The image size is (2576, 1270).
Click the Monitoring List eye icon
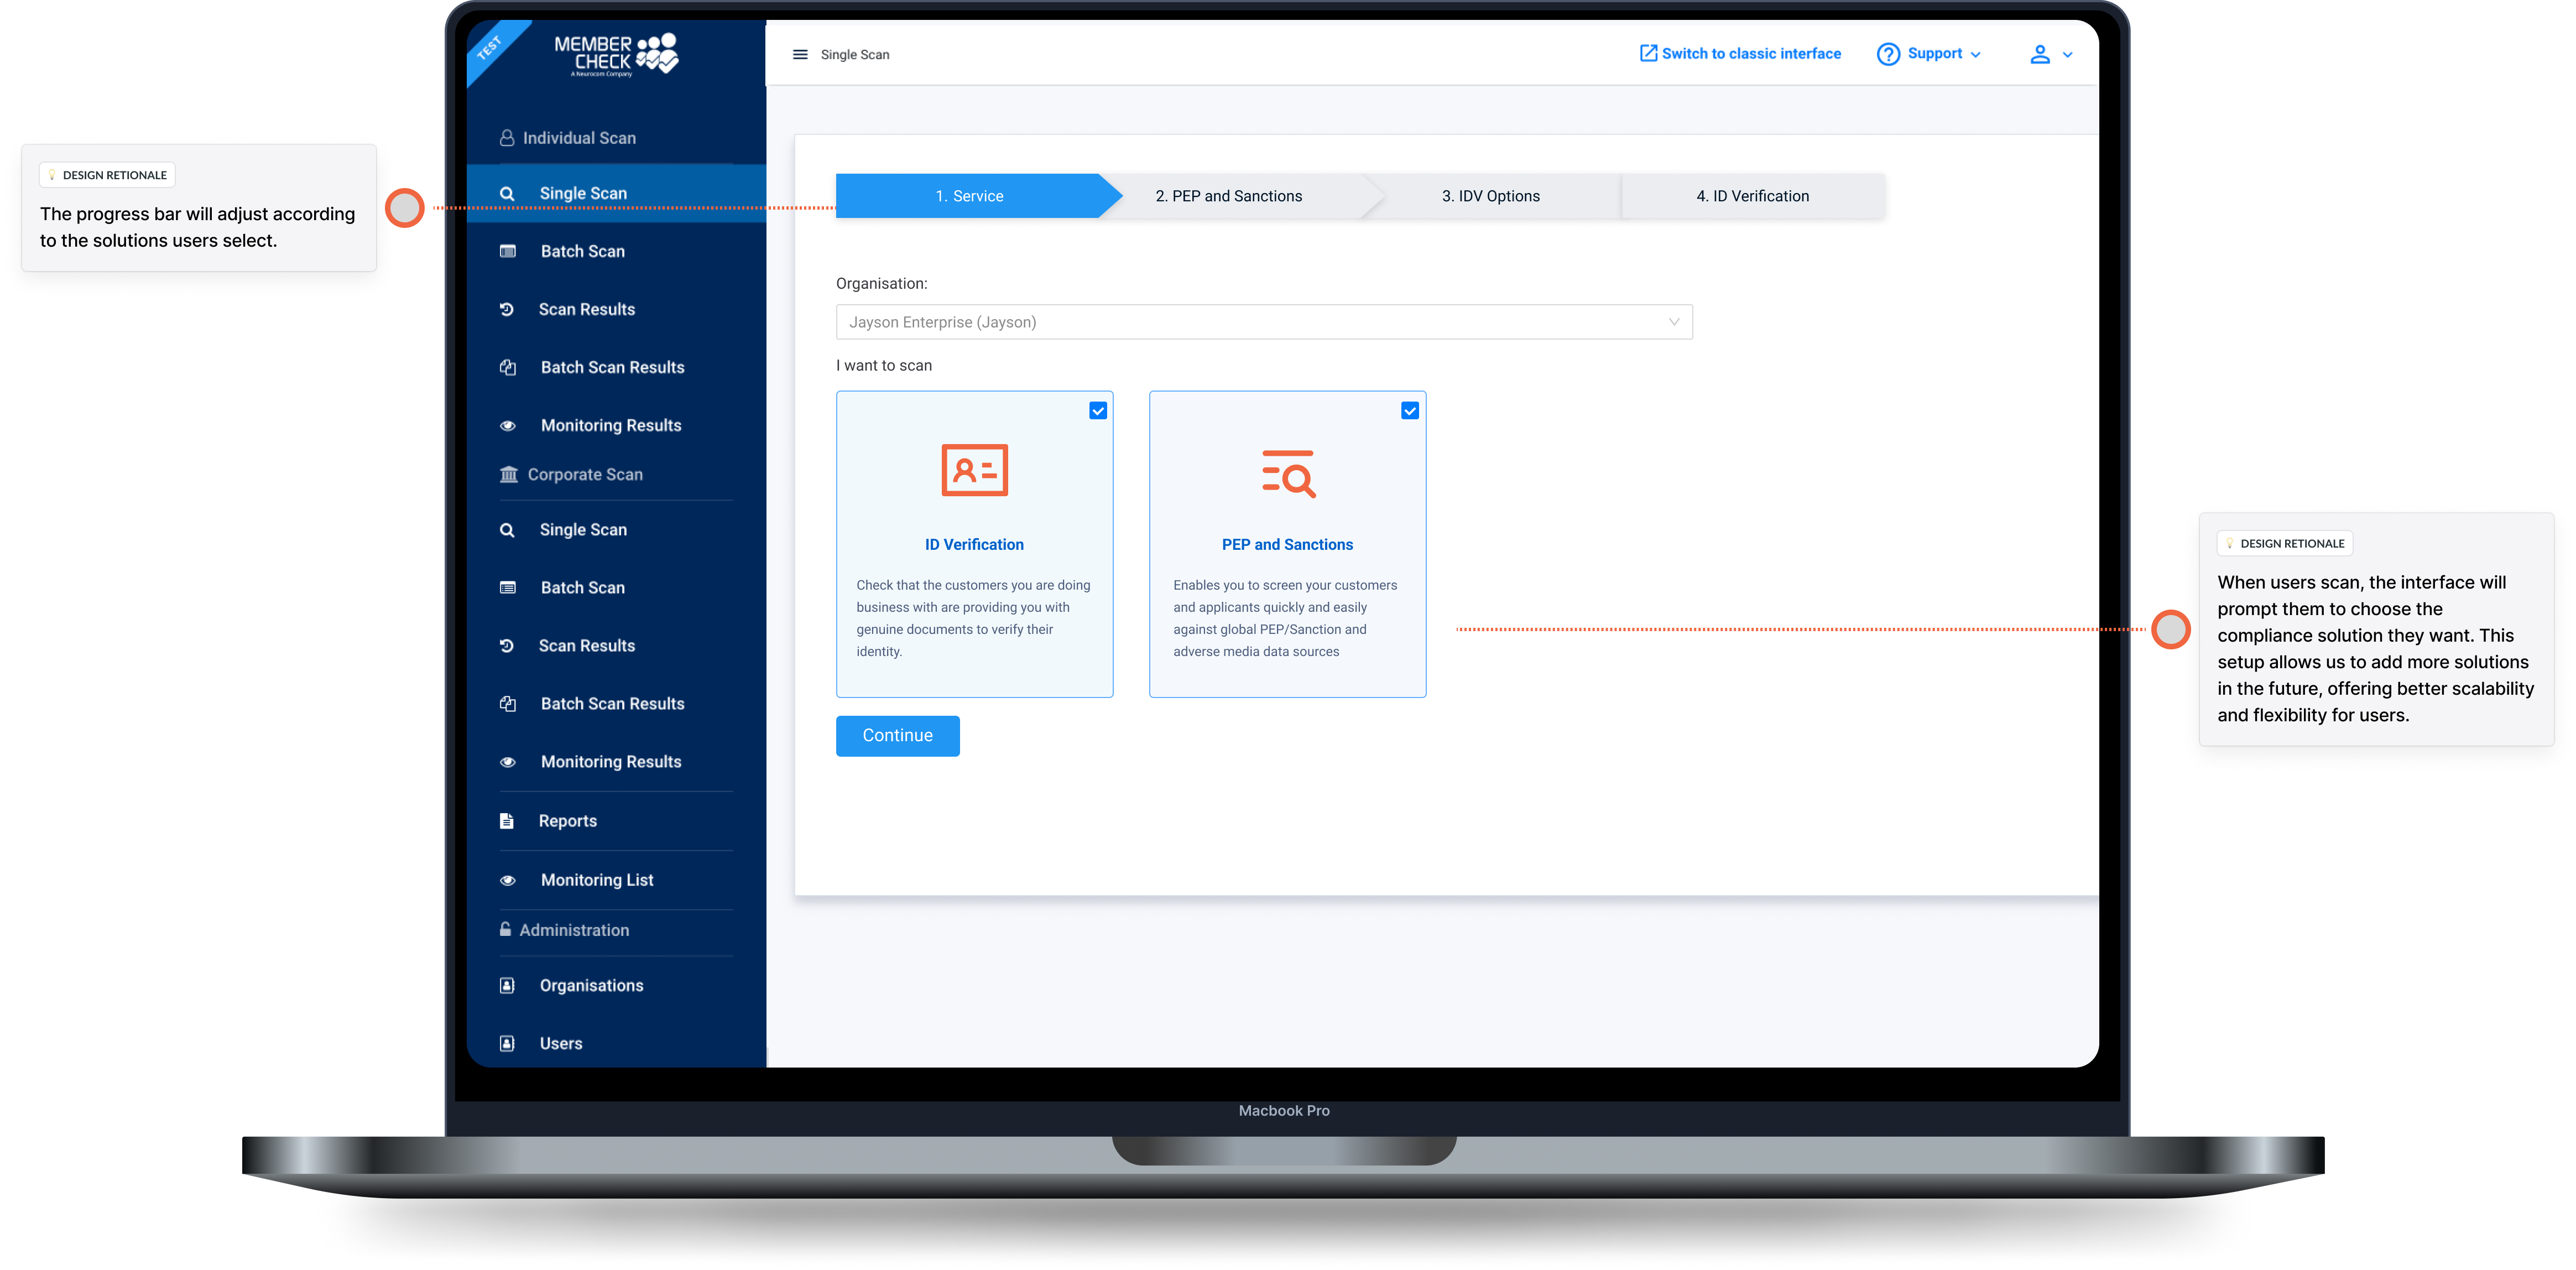tap(508, 880)
